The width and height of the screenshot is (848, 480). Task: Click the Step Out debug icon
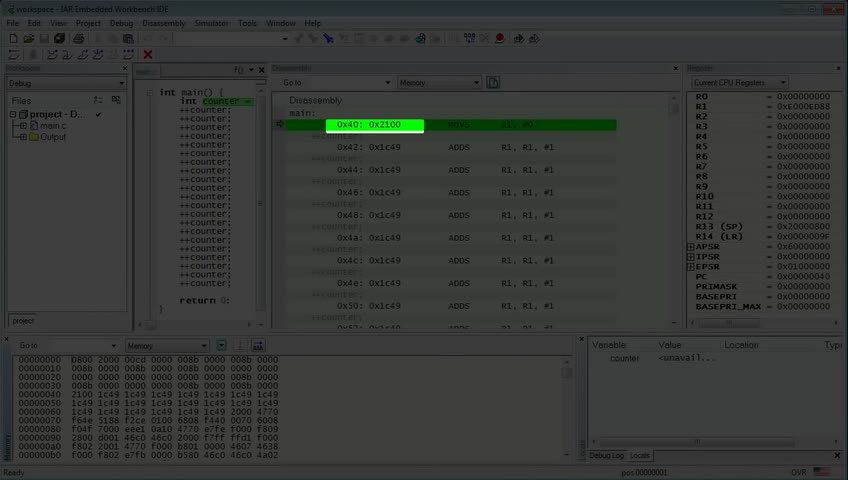point(83,55)
